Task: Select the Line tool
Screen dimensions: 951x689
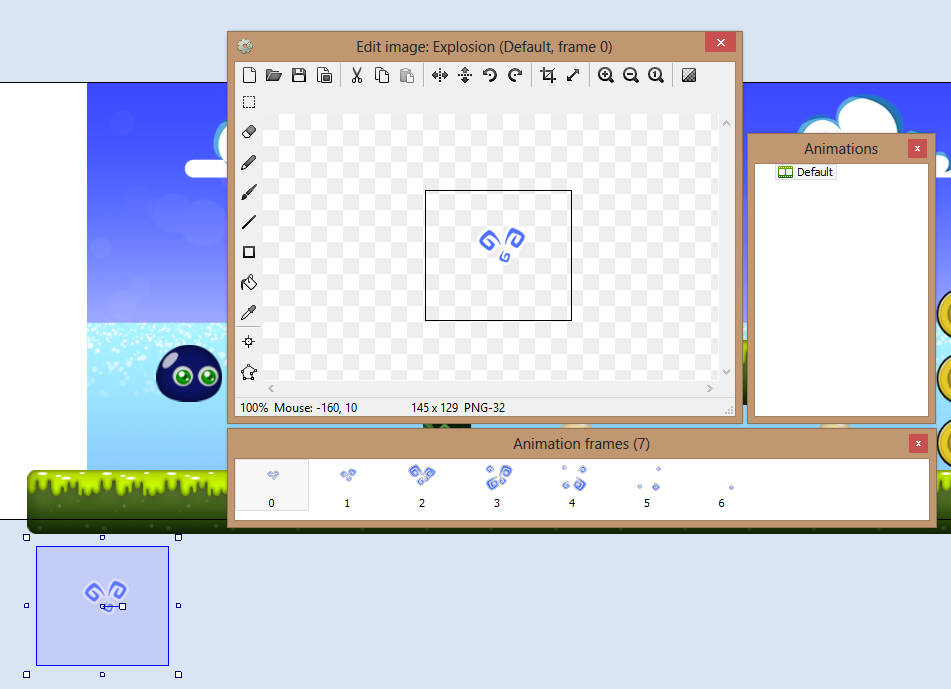Action: [x=249, y=222]
